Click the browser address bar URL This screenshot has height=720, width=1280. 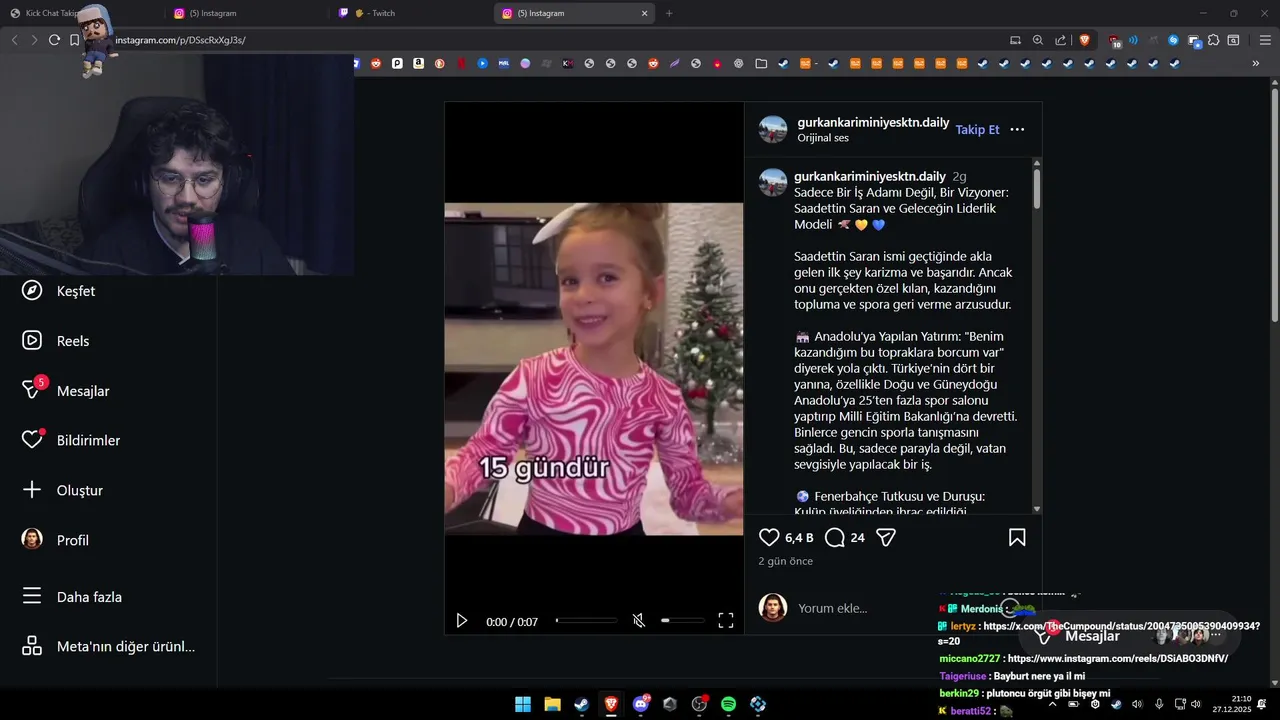(x=180, y=40)
